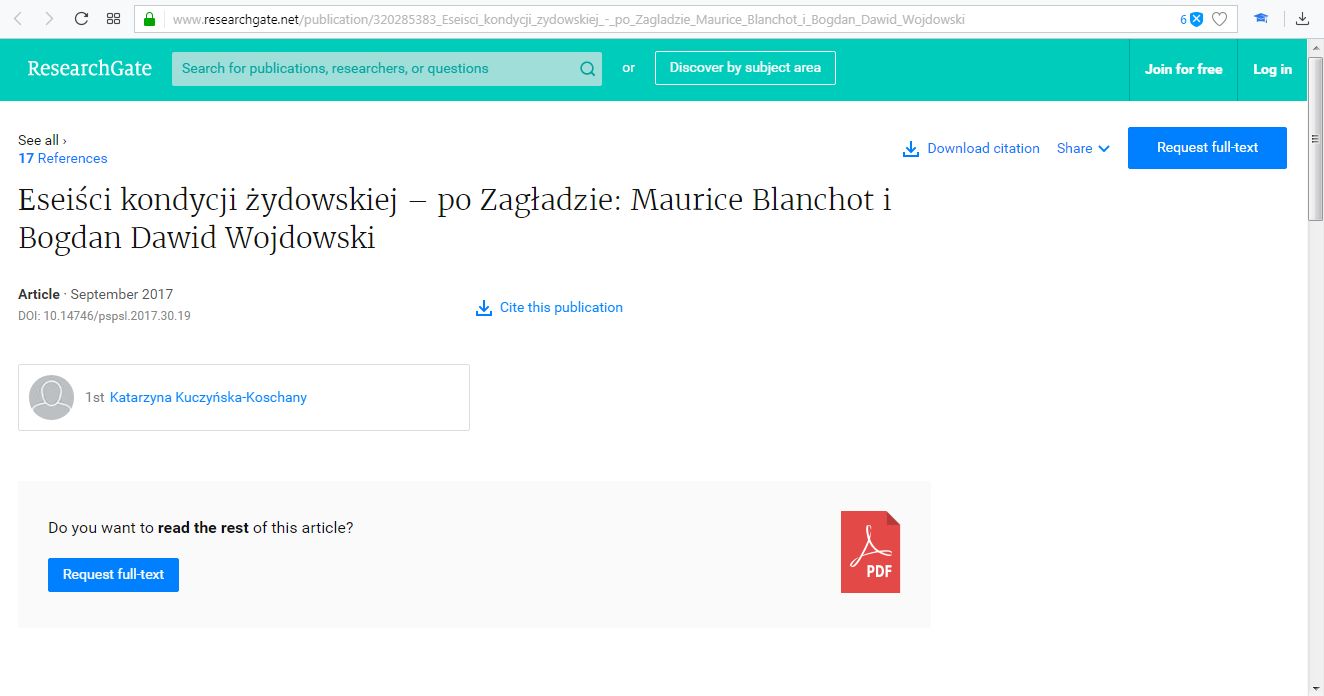
Task: Expand the Share dropdown
Action: pos(1083,148)
